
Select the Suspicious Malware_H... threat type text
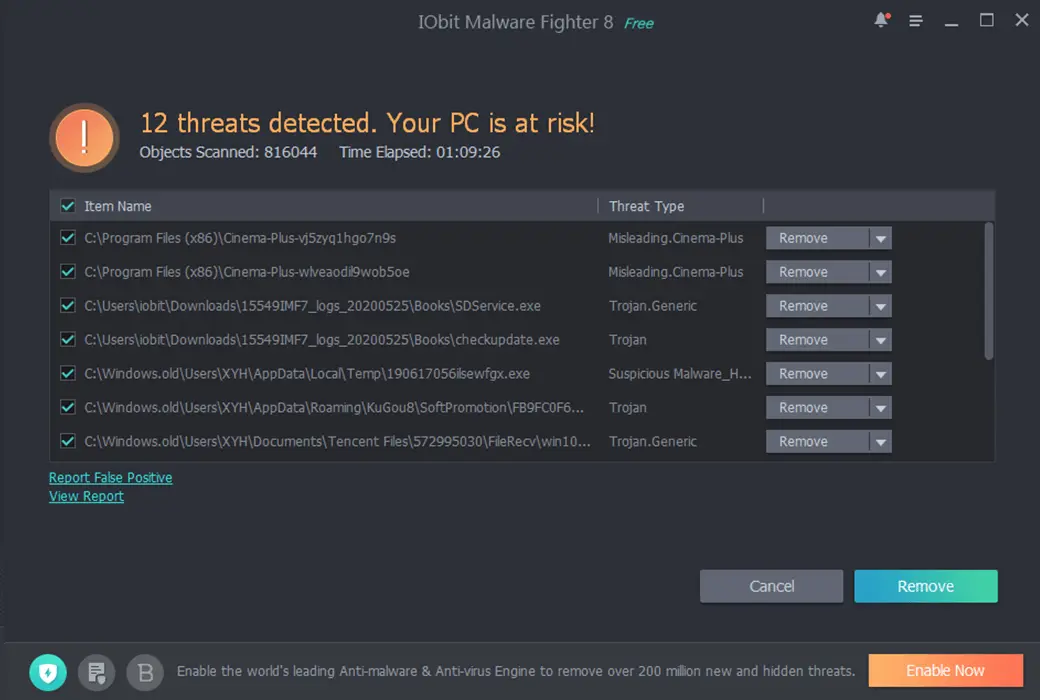click(680, 373)
